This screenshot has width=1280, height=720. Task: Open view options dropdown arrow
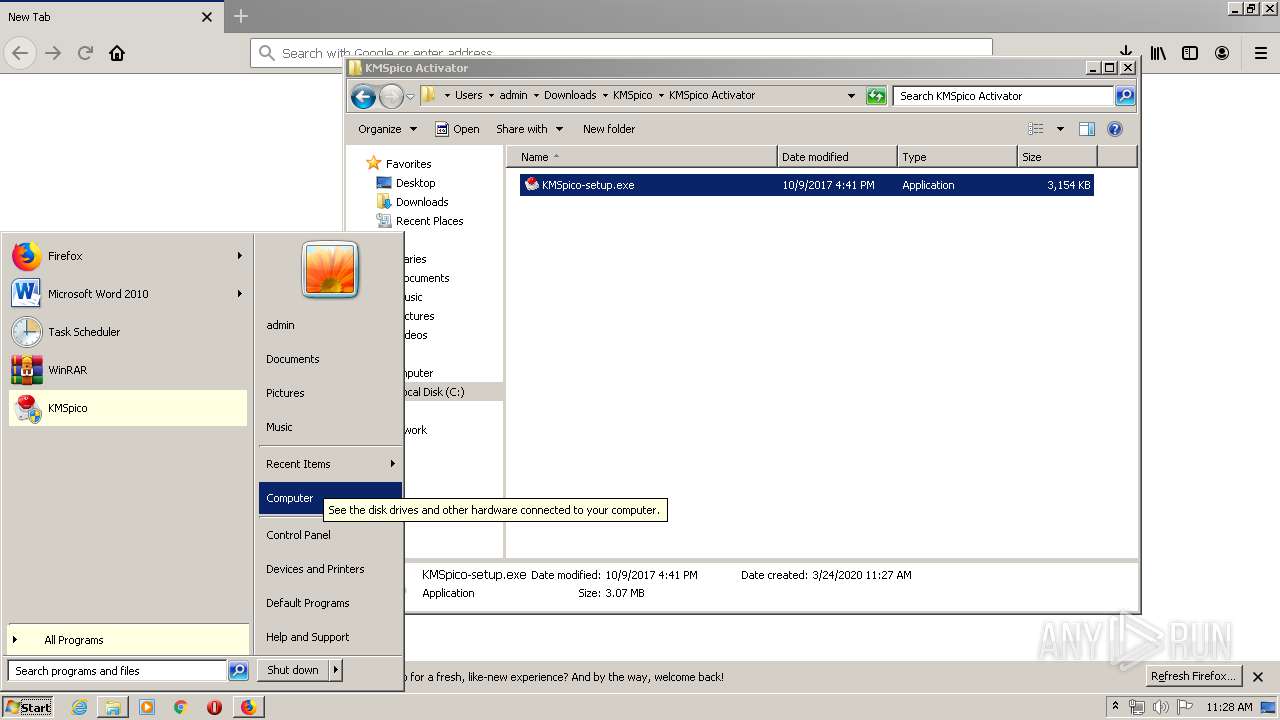coord(1060,129)
